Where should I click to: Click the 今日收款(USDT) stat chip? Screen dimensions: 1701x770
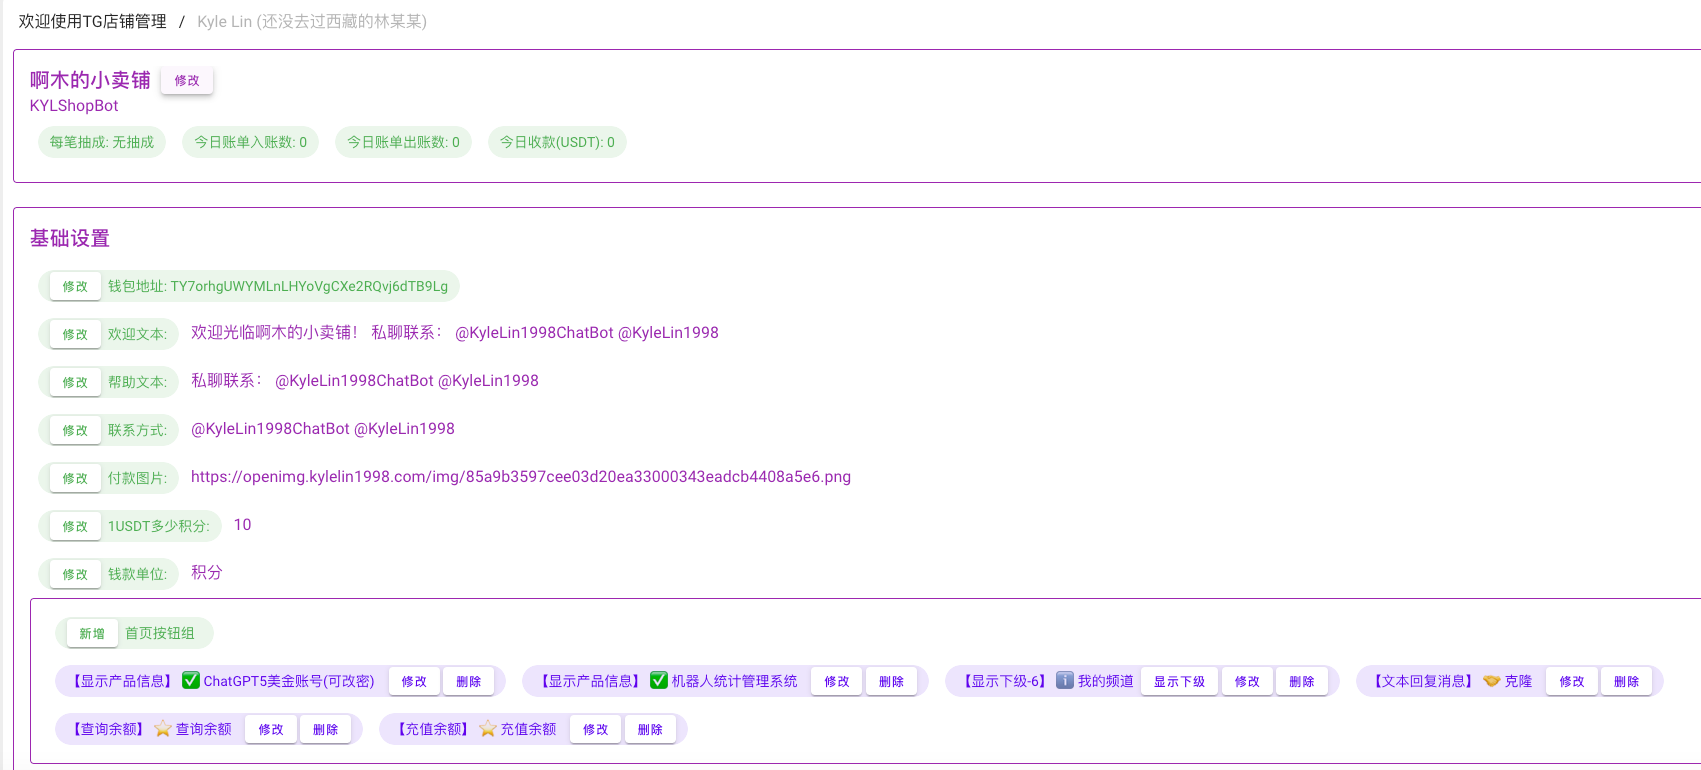(557, 142)
